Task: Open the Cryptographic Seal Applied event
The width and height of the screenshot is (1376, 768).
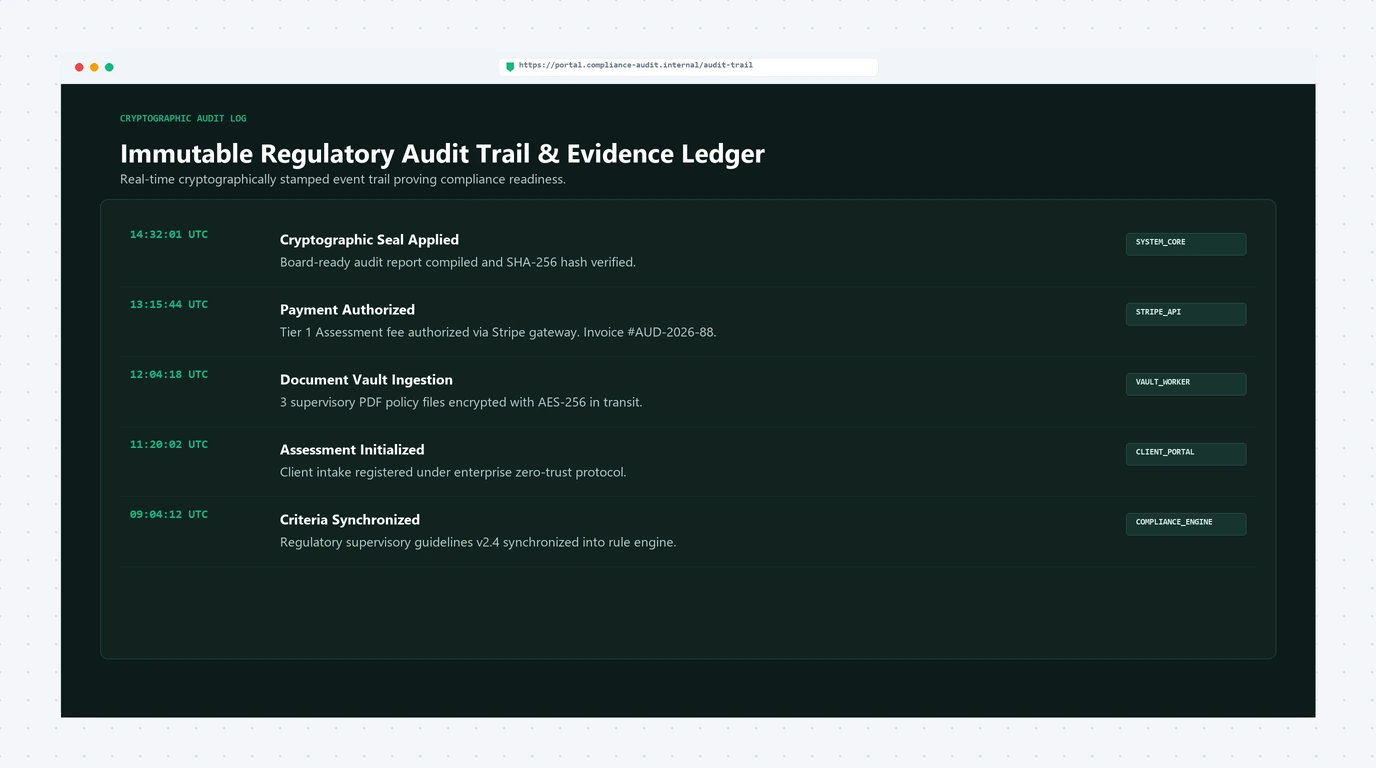Action: 369,240
